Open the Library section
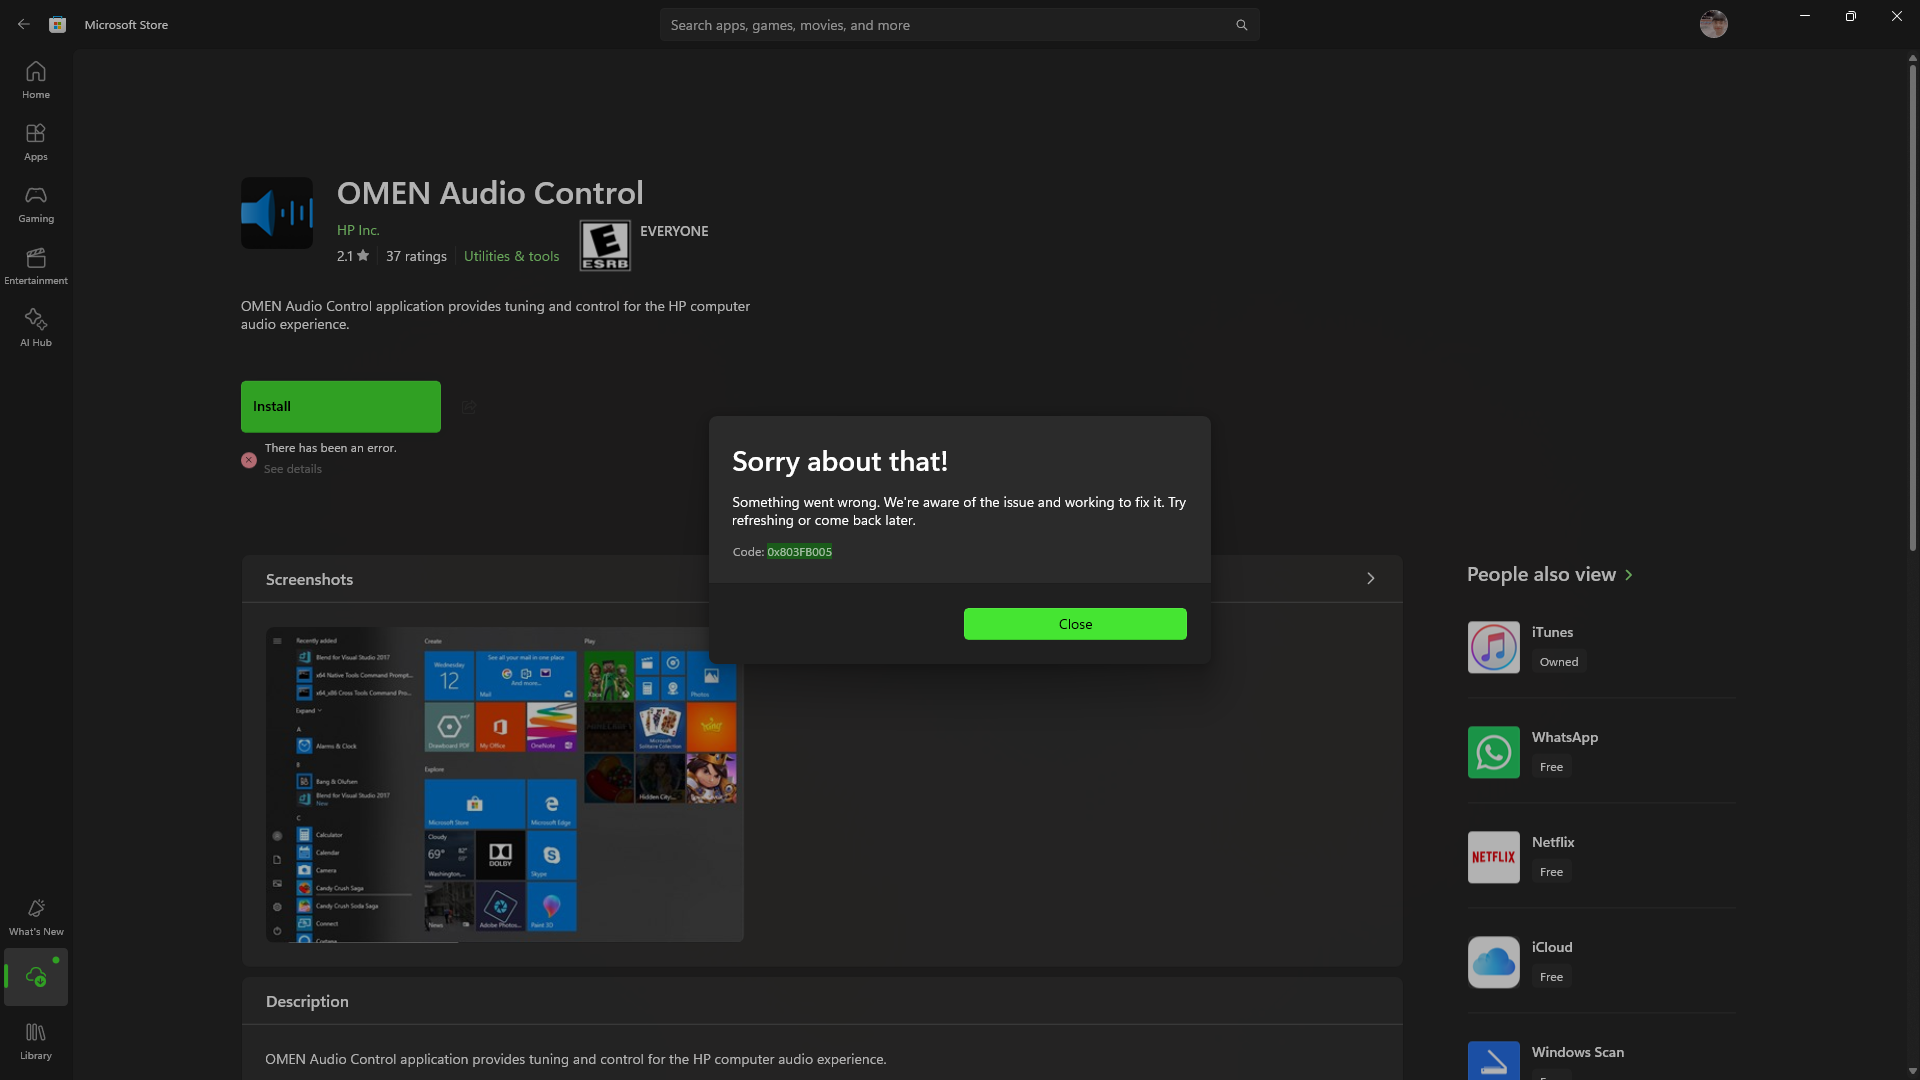 (x=35, y=1040)
